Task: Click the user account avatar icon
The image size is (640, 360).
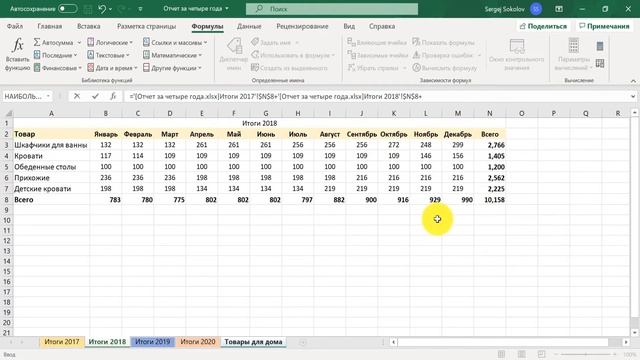Action: (536, 9)
